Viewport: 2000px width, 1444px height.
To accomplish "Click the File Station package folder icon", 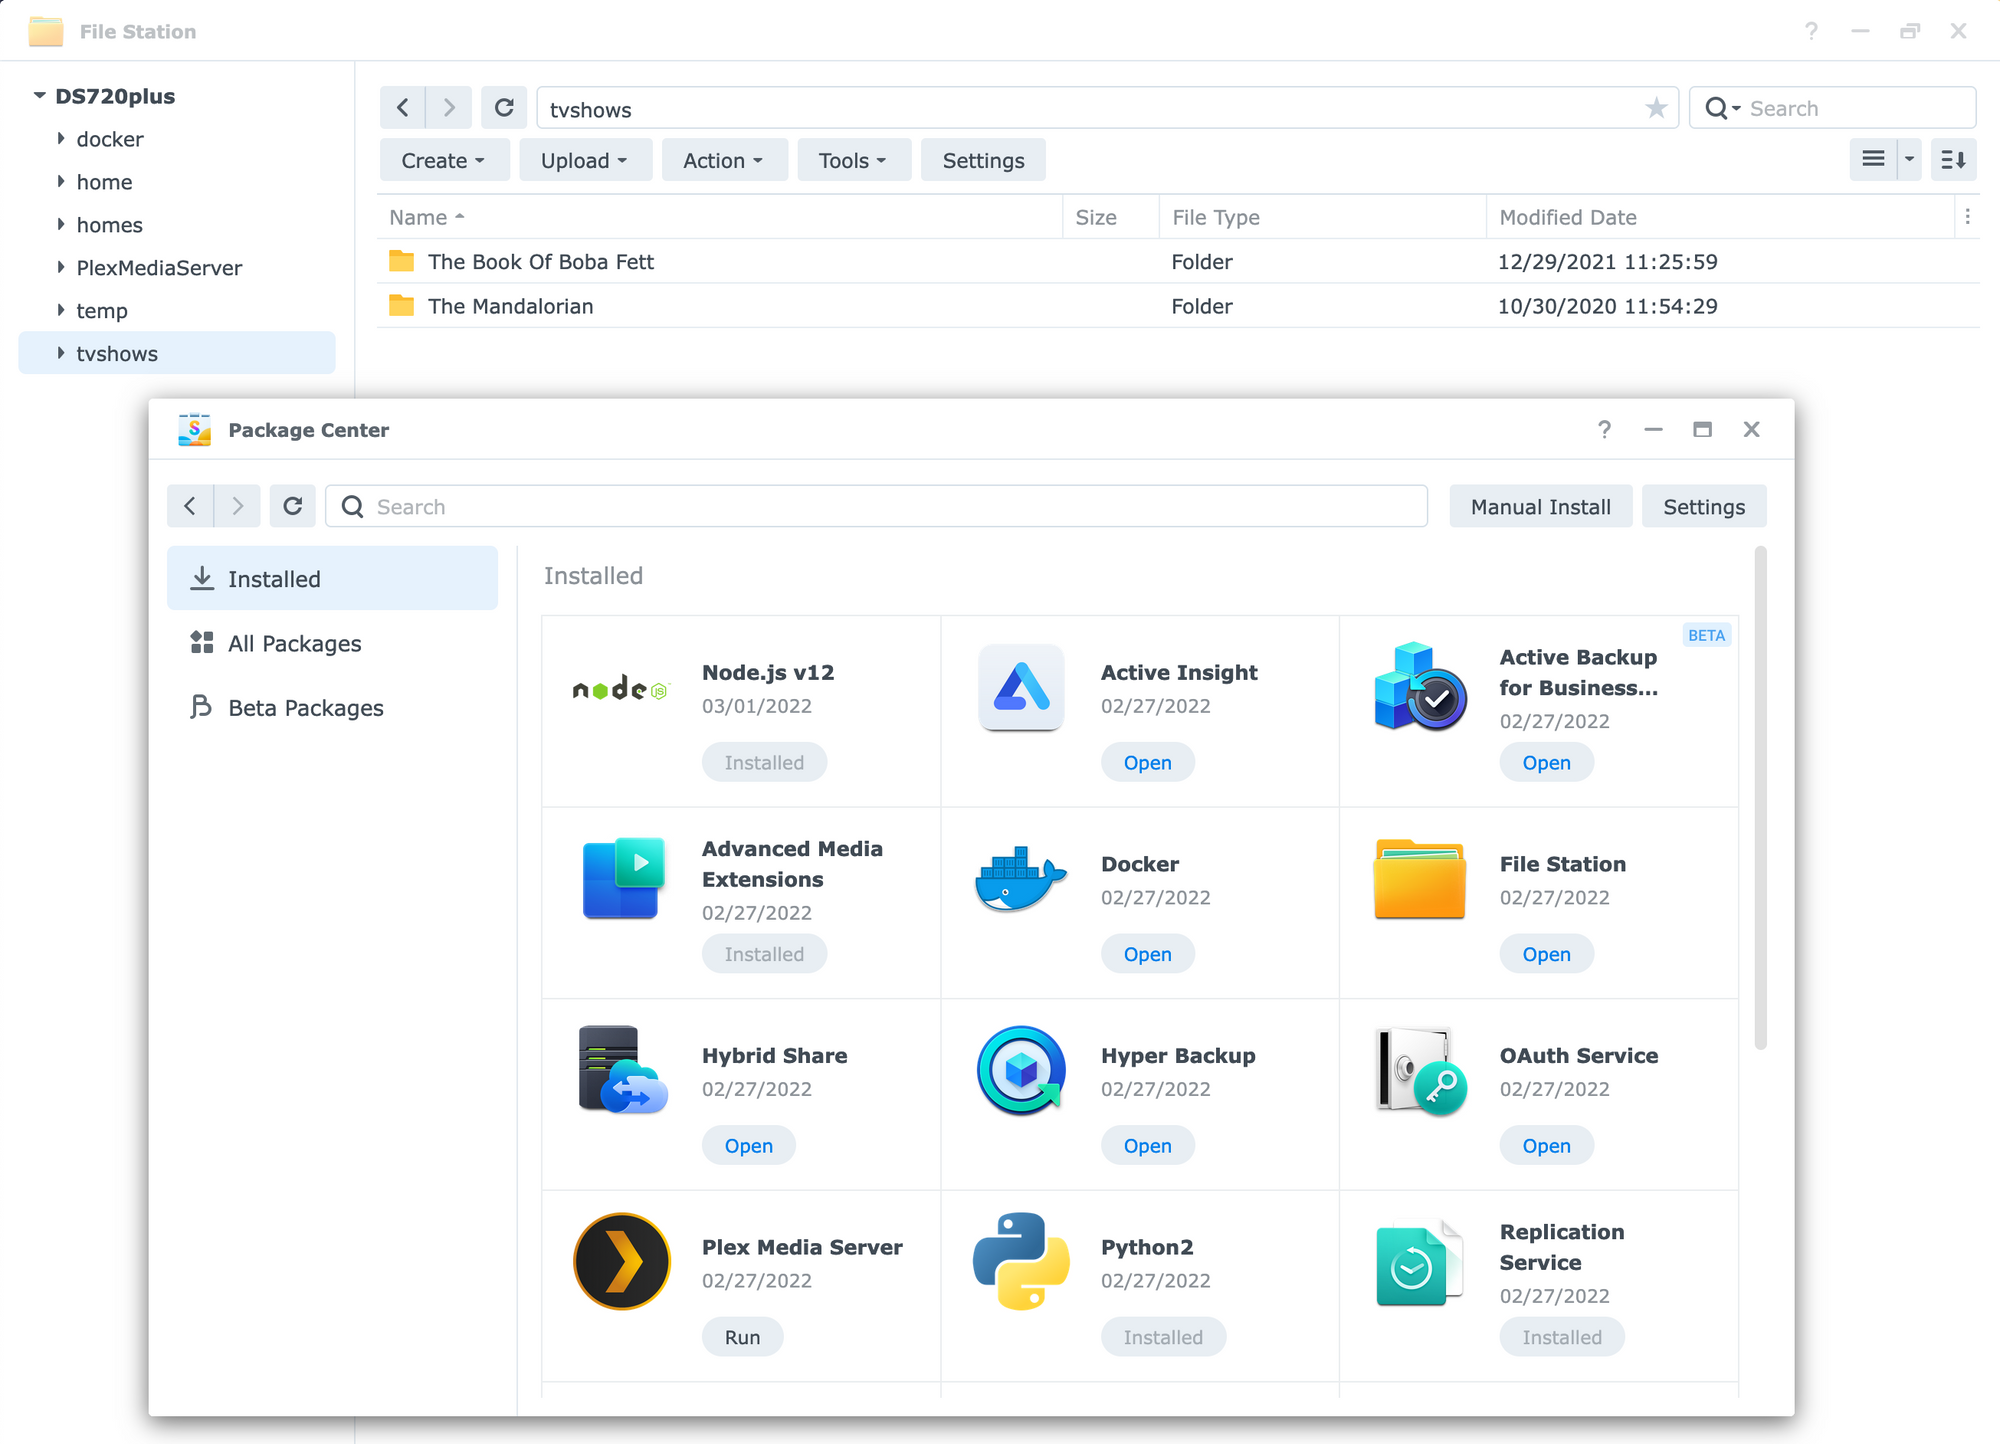I will (1419, 879).
